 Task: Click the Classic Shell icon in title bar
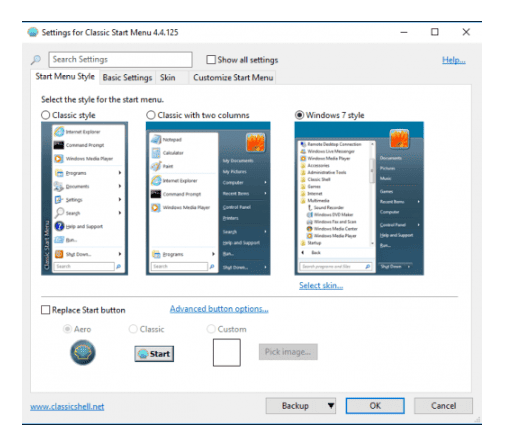[x=33, y=32]
